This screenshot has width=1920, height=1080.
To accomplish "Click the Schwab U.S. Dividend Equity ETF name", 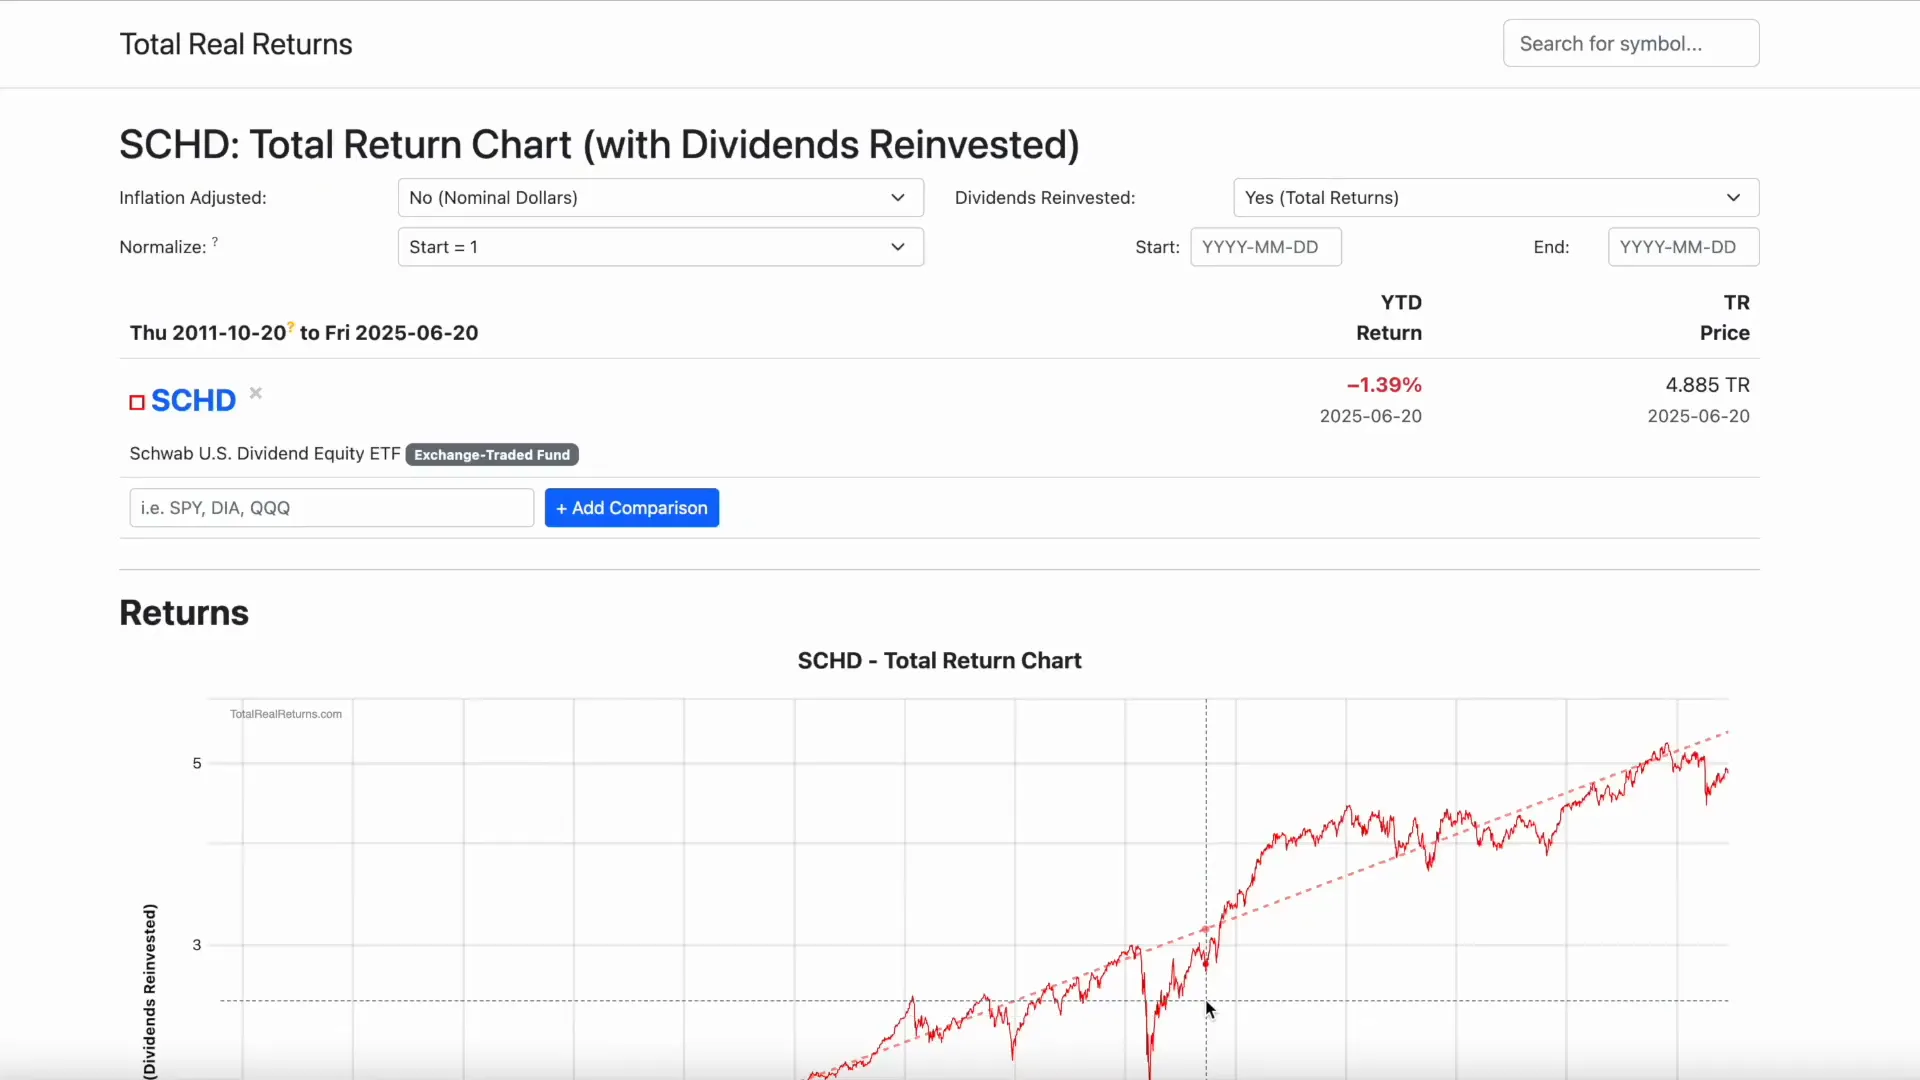I will tap(265, 454).
